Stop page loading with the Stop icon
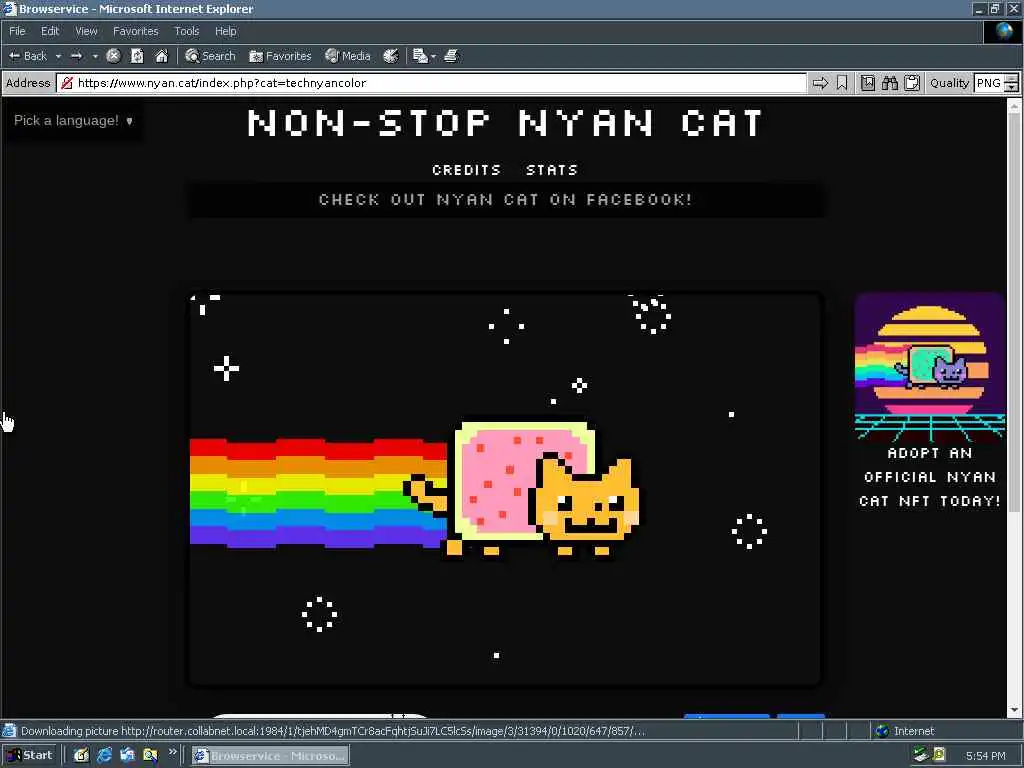 tap(113, 56)
